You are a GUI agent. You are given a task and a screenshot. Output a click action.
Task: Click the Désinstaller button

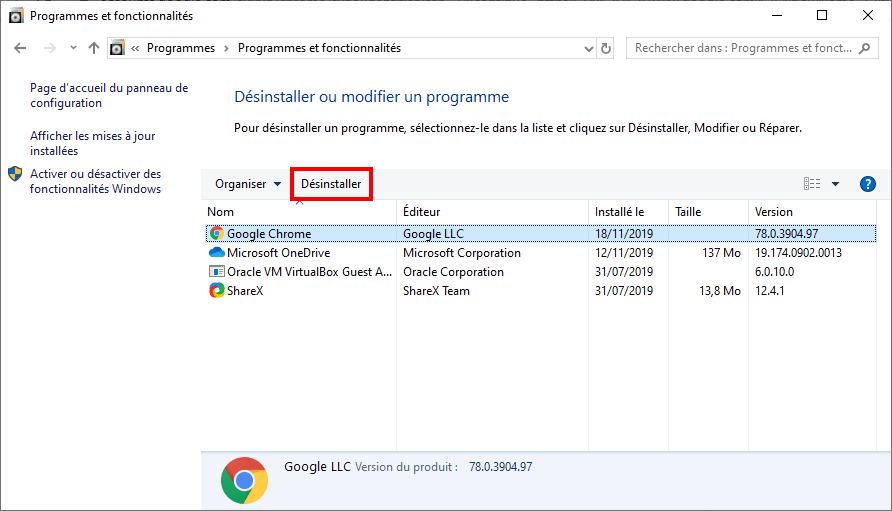pos(331,184)
